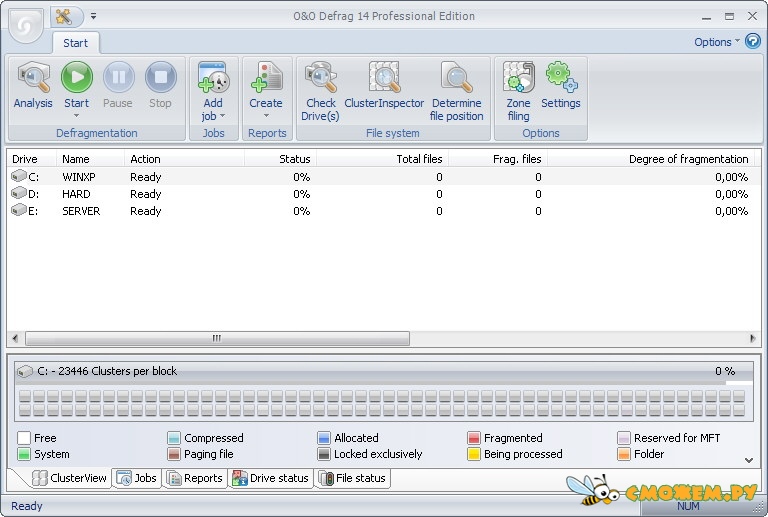
Task: Select the SERVER drive row
Action: coord(384,211)
